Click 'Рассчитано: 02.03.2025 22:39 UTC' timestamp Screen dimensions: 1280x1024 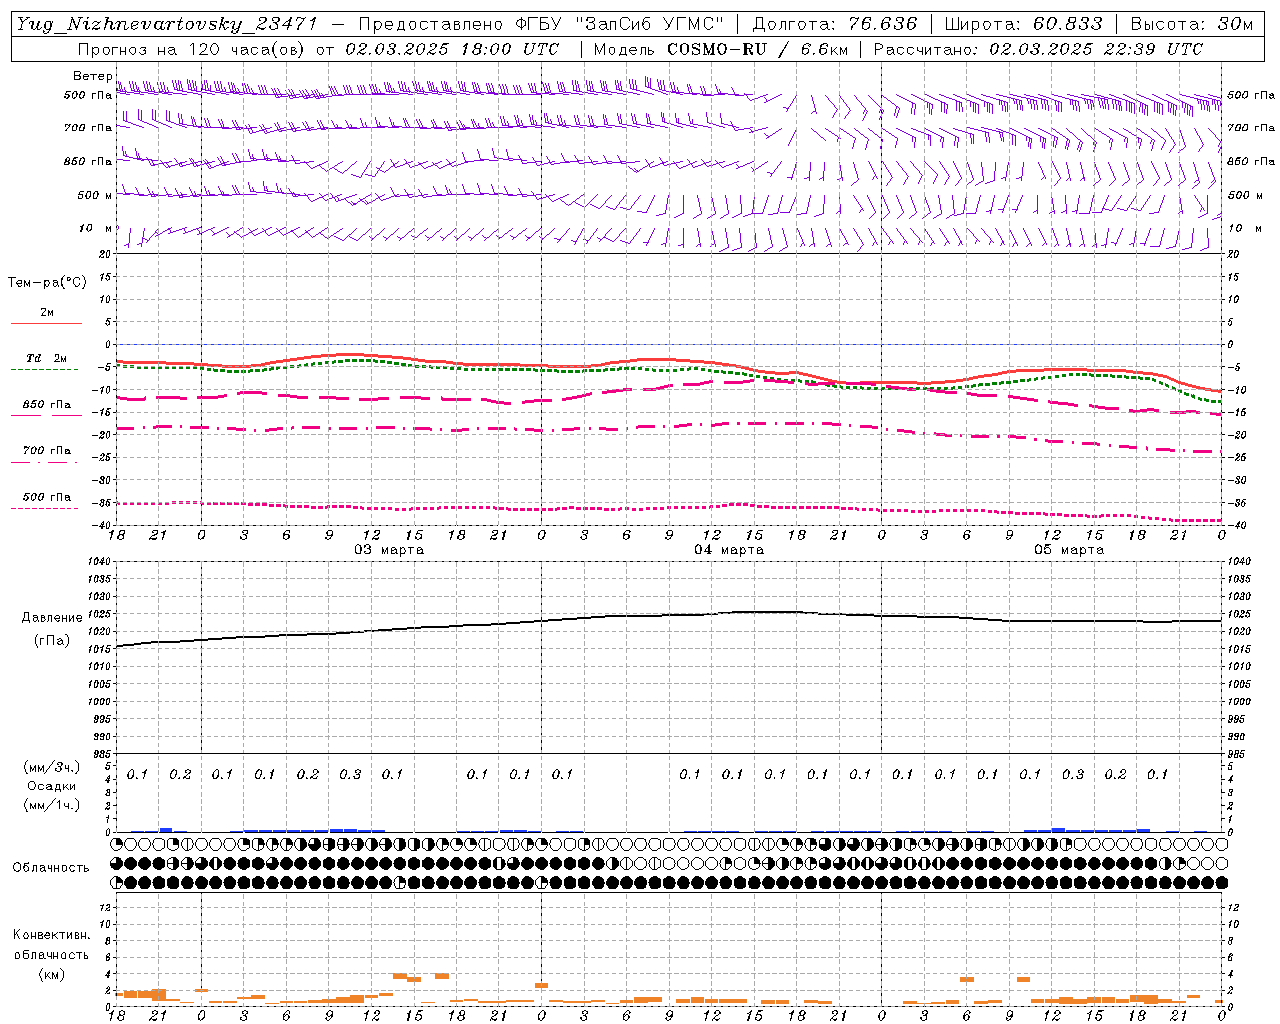point(1038,49)
